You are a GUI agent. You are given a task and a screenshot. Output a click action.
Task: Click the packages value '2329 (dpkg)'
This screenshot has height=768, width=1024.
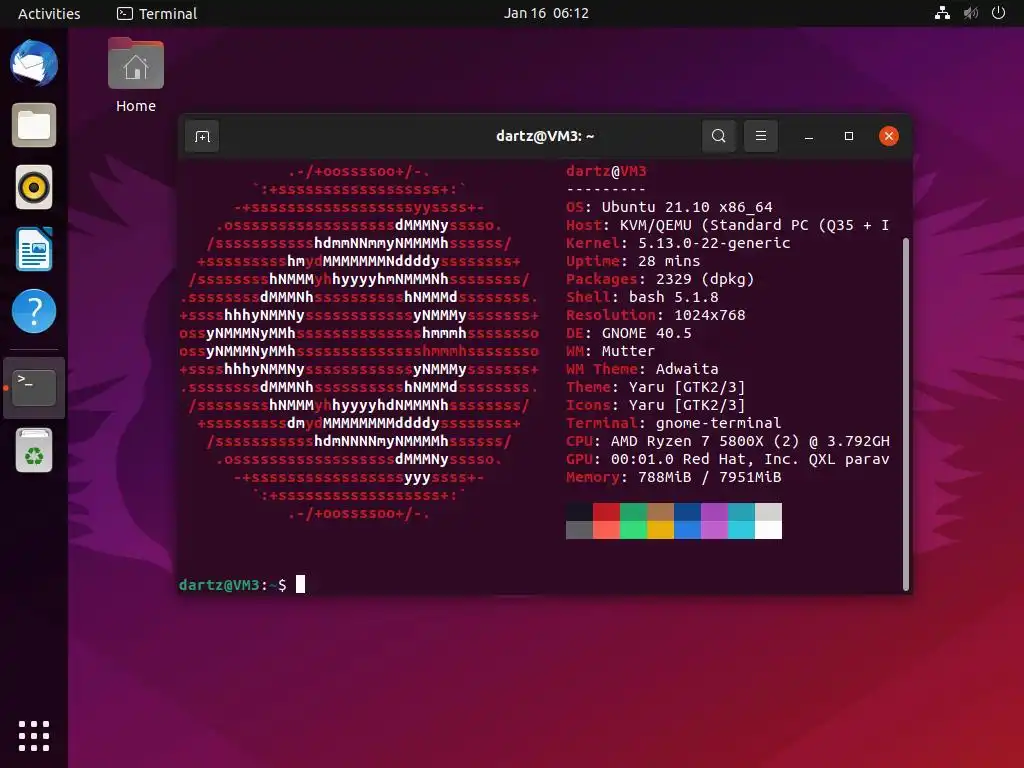pos(705,279)
